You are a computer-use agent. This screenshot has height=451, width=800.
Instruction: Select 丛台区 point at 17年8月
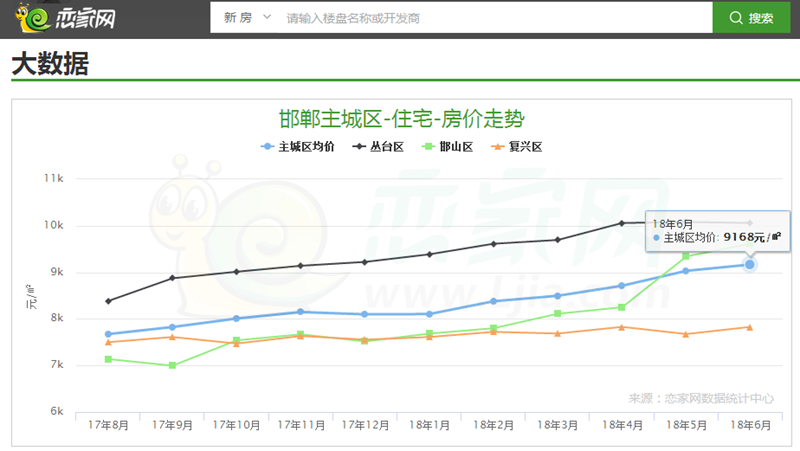point(108,301)
